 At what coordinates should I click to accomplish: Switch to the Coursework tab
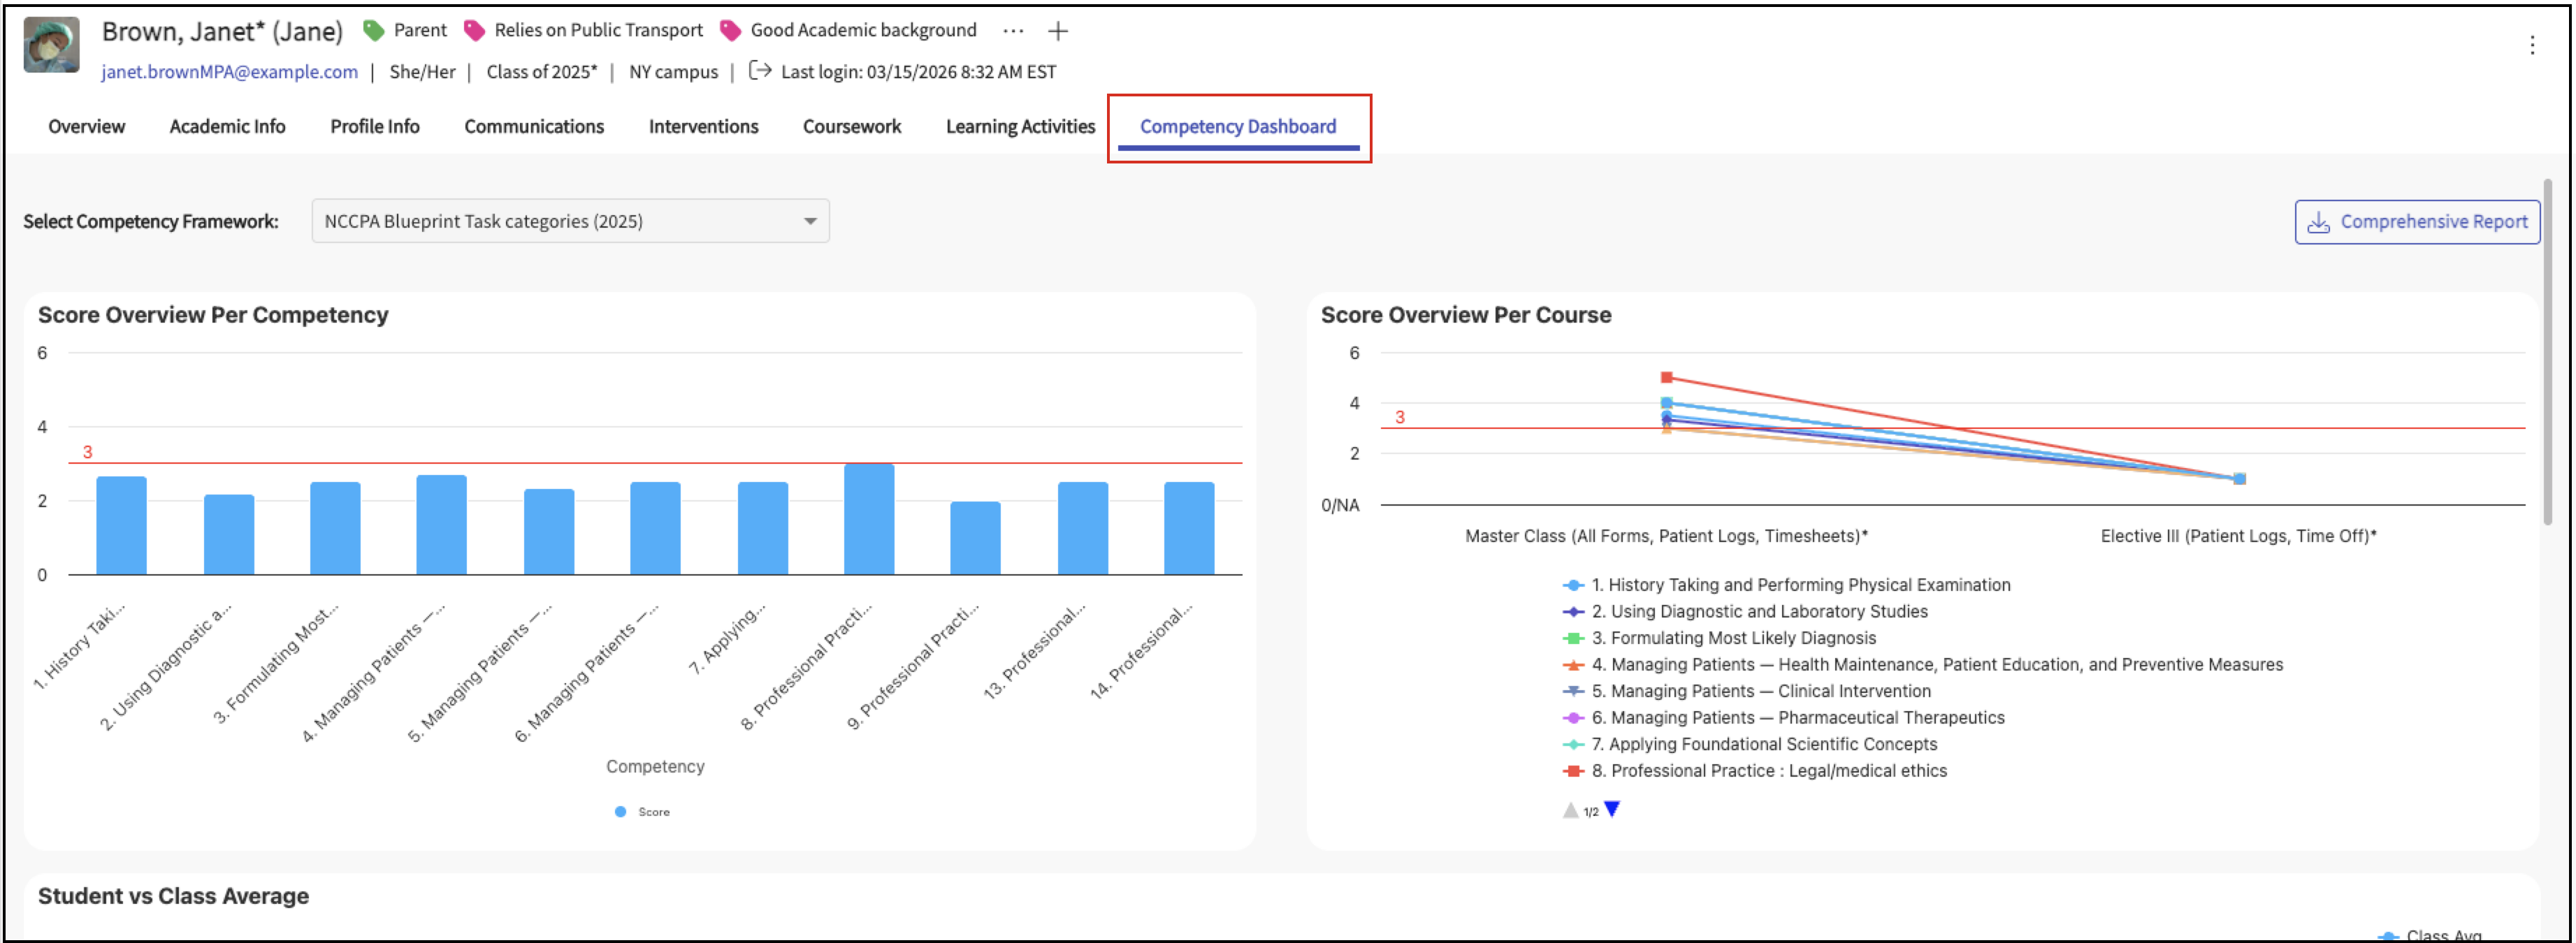tap(851, 127)
